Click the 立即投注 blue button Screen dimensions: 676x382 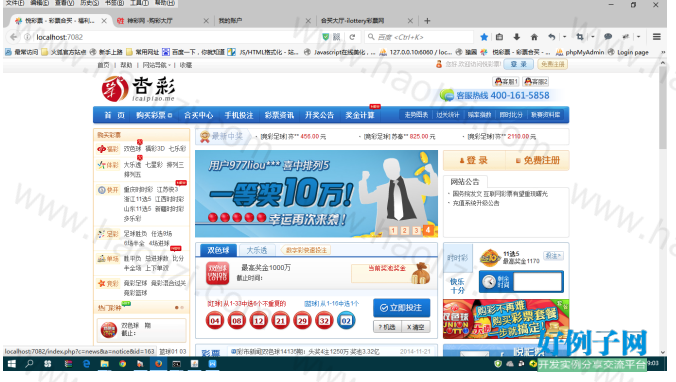[x=401, y=308]
